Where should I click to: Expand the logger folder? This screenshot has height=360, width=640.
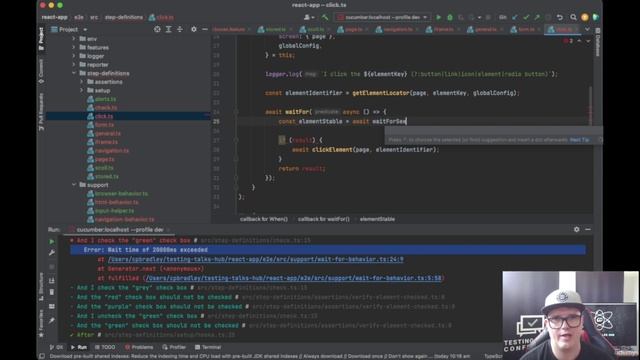(74, 56)
